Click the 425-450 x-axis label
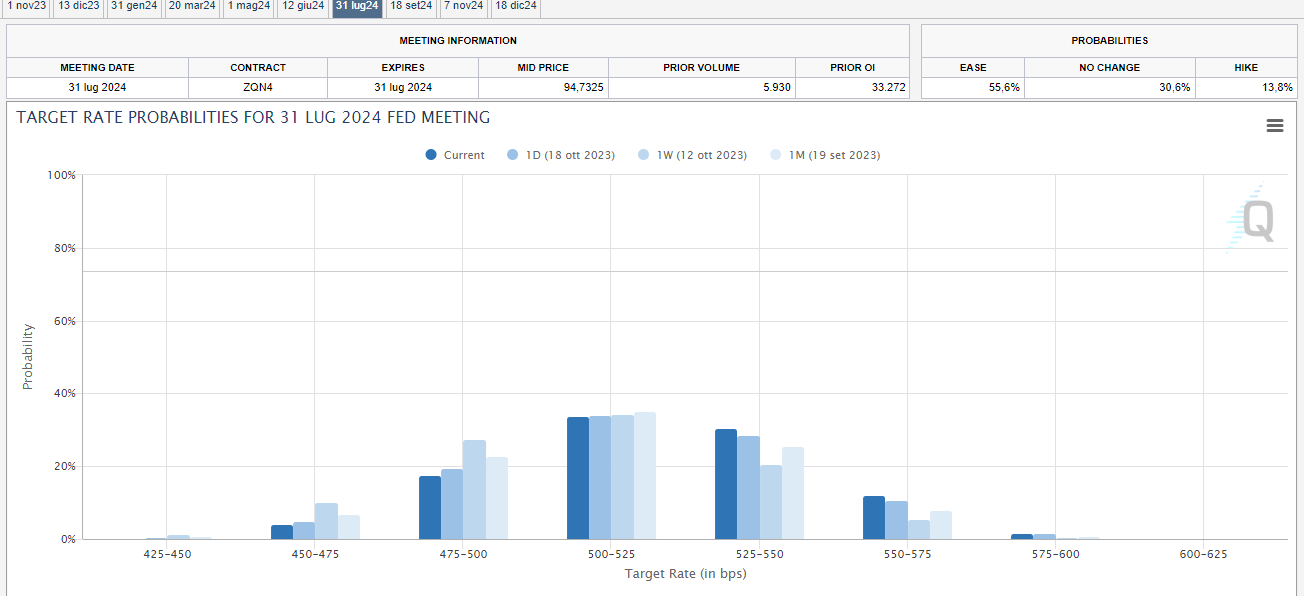This screenshot has width=1304, height=596. point(167,554)
